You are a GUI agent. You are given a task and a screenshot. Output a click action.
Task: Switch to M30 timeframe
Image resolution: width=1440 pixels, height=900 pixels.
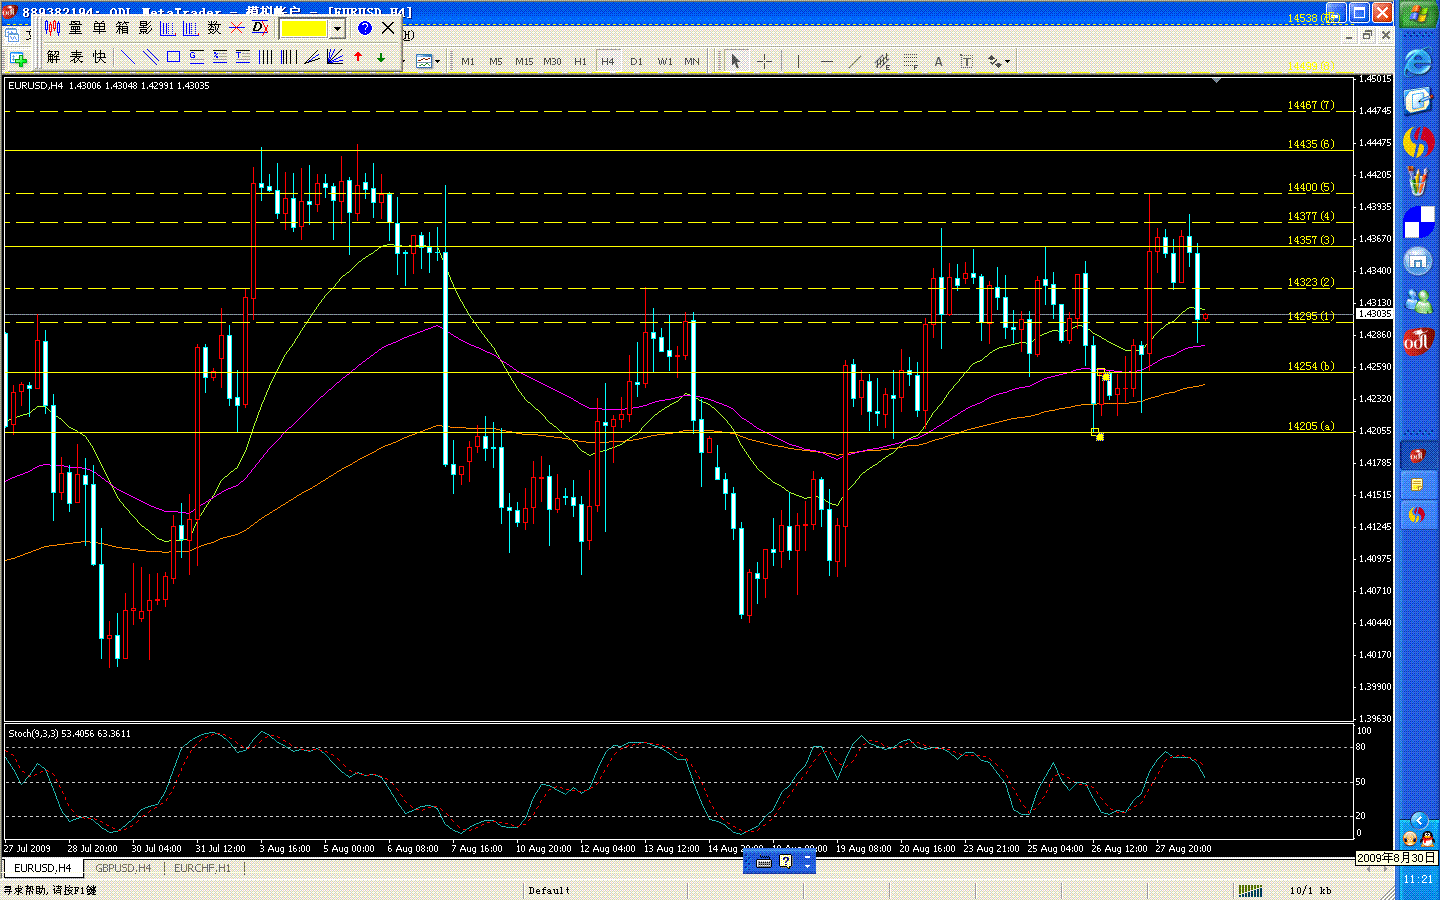click(x=552, y=61)
